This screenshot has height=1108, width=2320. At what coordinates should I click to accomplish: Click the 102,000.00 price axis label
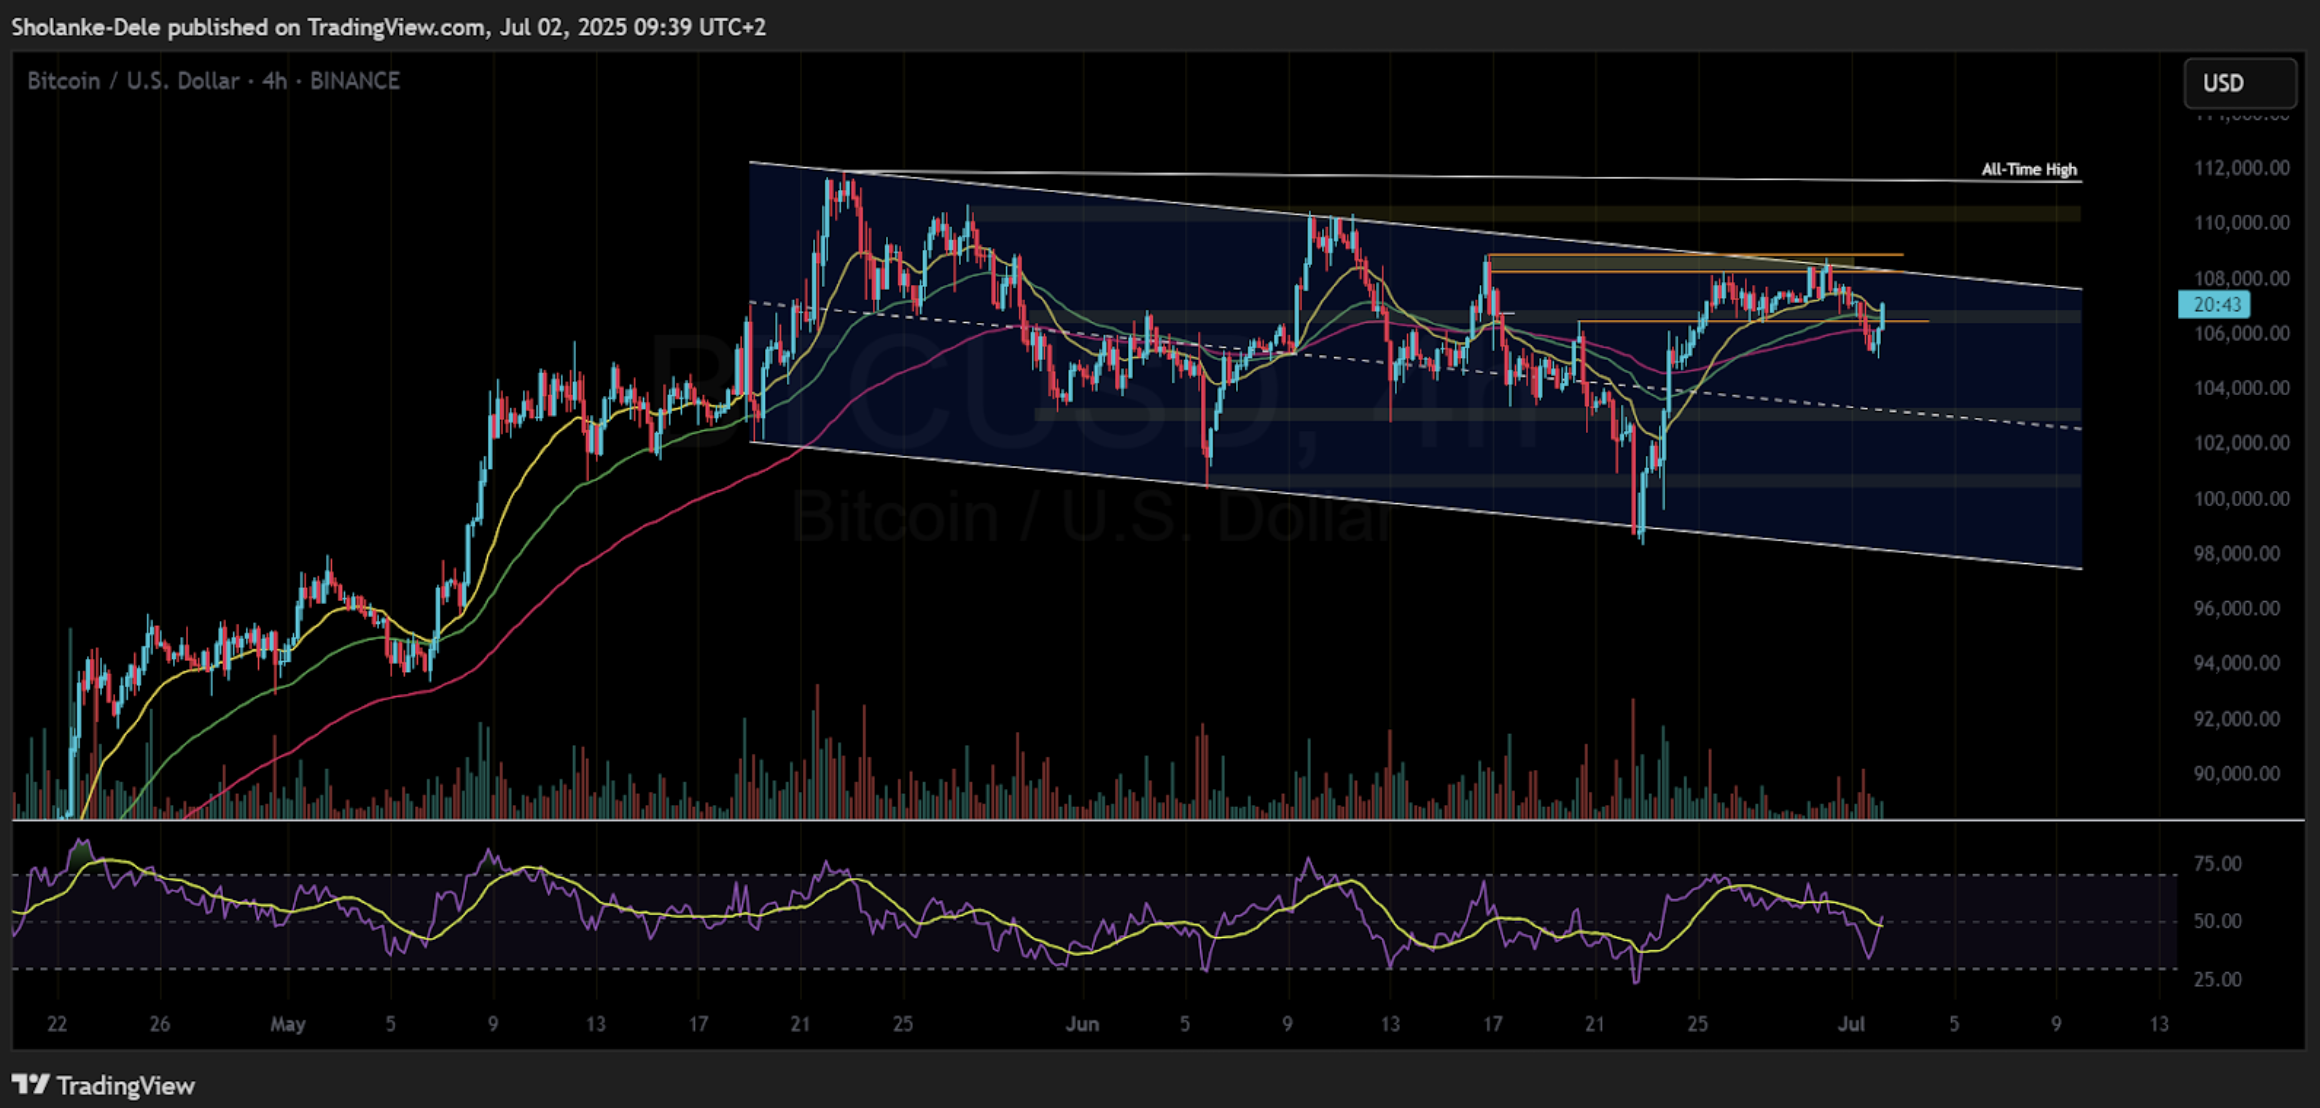(2241, 443)
